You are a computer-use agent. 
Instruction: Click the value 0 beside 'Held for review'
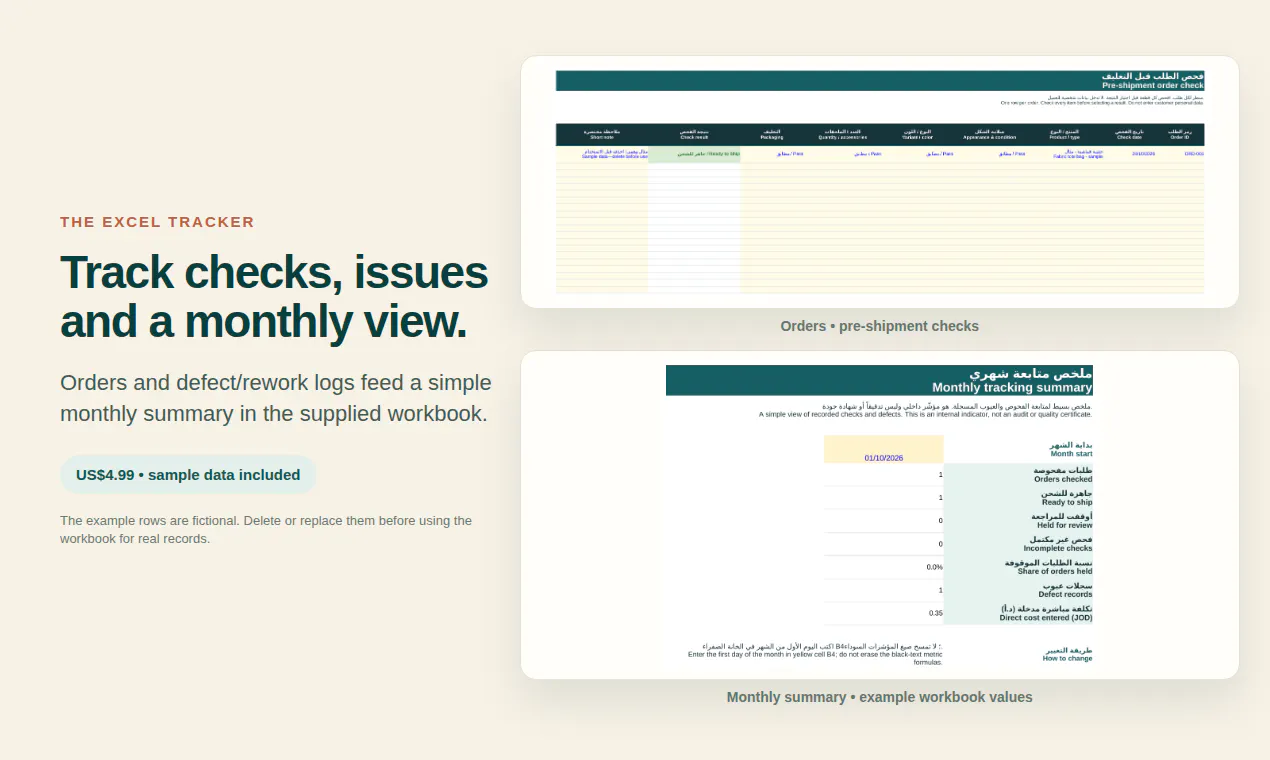pos(884,521)
